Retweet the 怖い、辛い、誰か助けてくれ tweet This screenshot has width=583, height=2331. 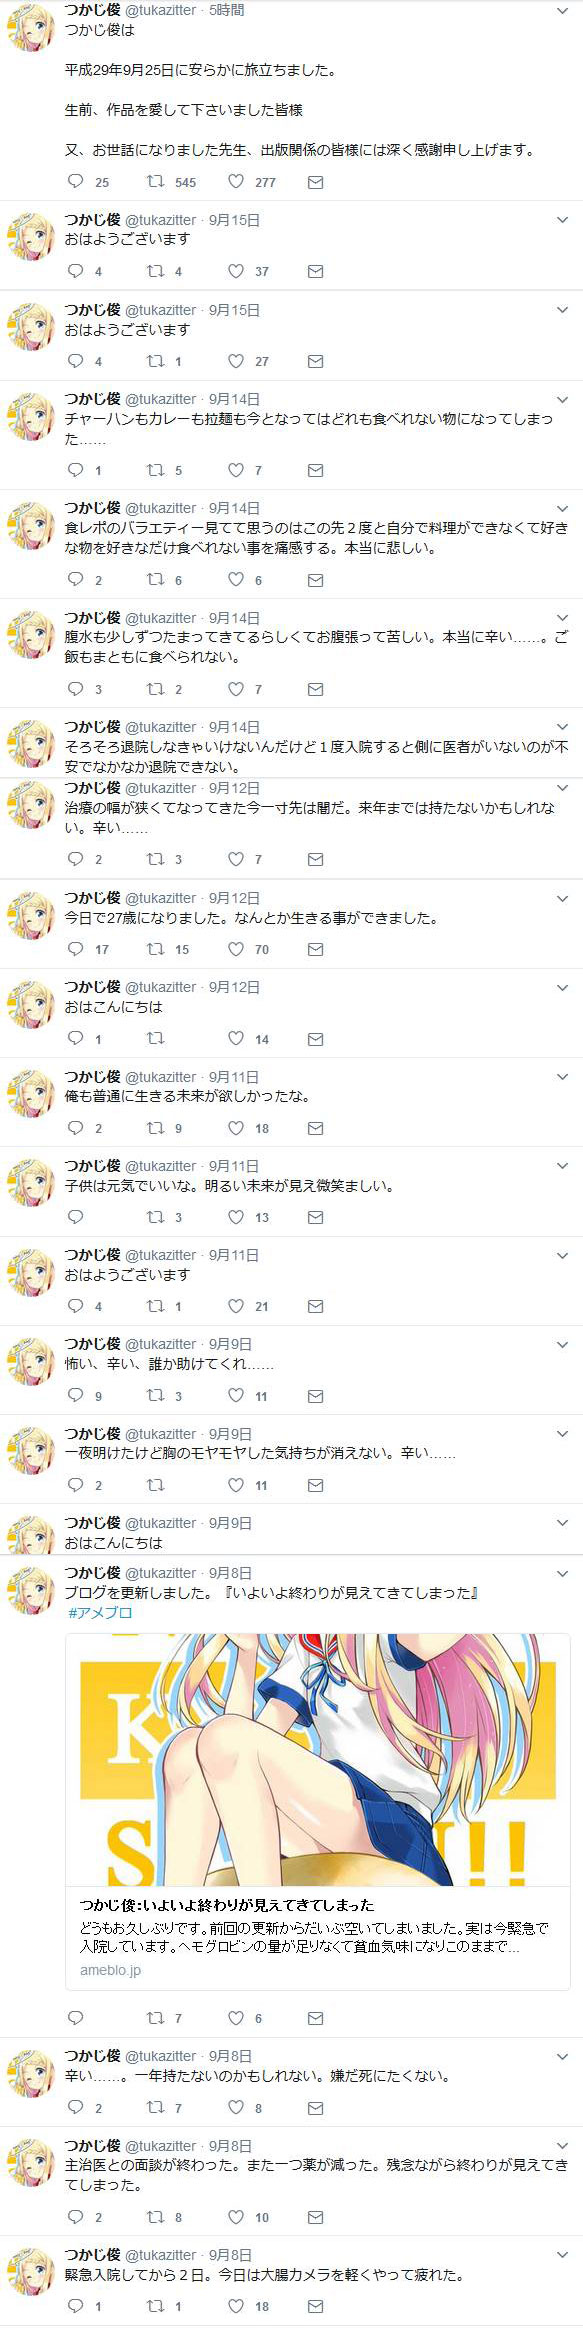[156, 1395]
